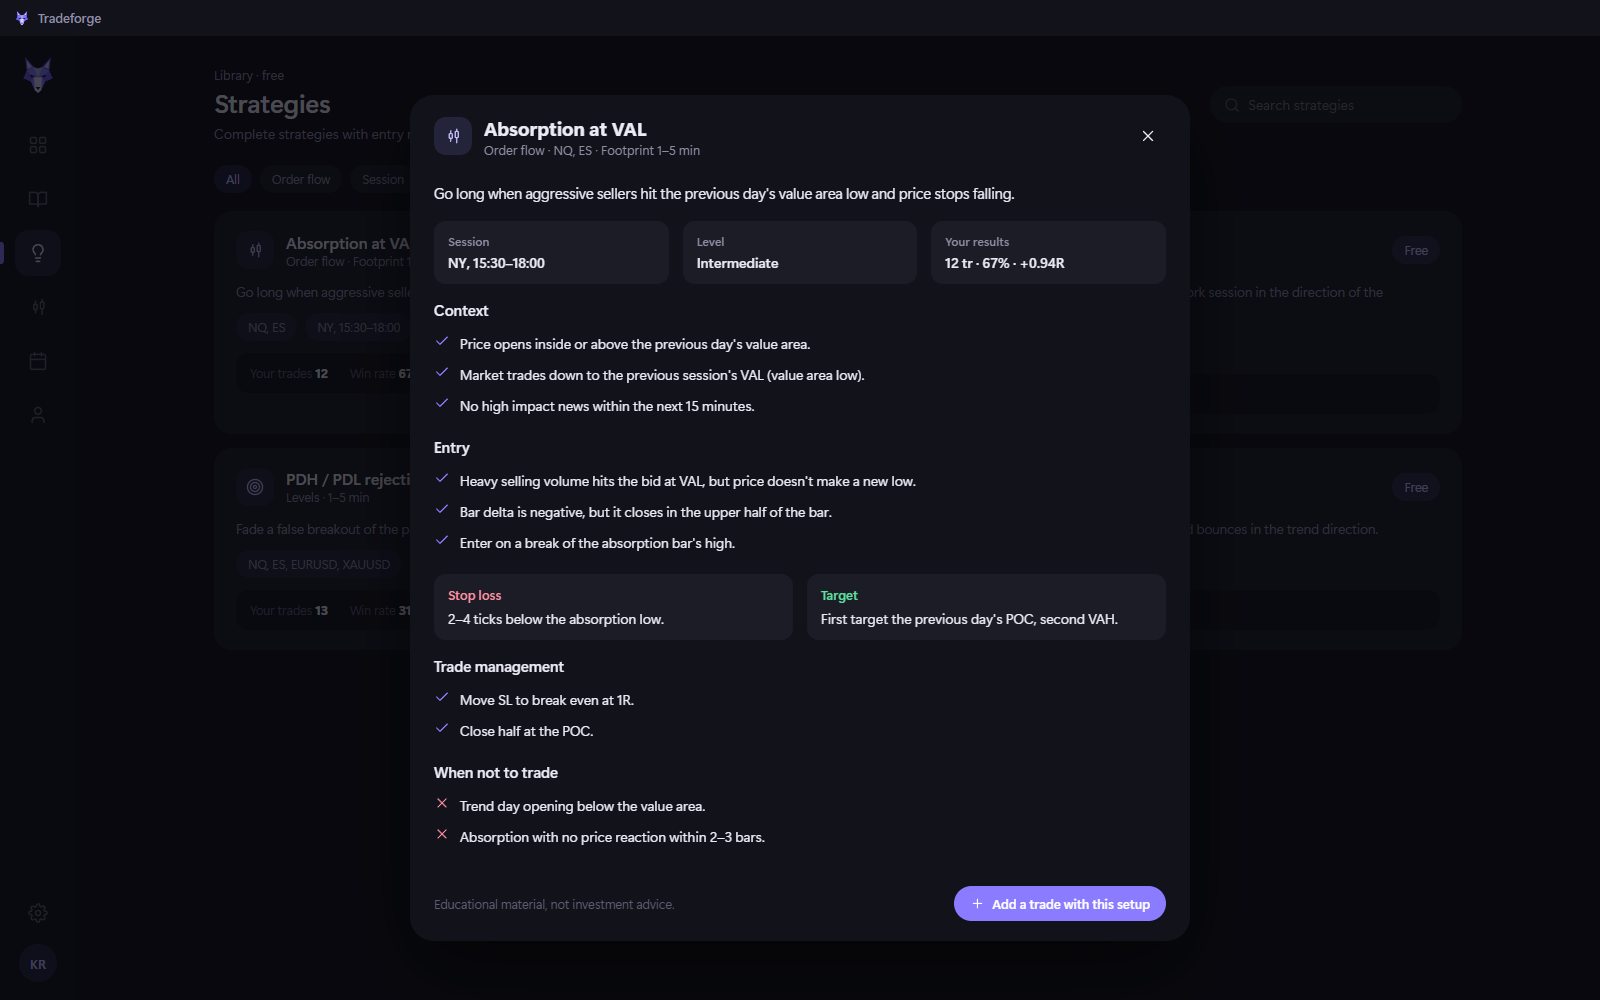Click the Your results stats tile
The width and height of the screenshot is (1600, 1000).
[1048, 253]
